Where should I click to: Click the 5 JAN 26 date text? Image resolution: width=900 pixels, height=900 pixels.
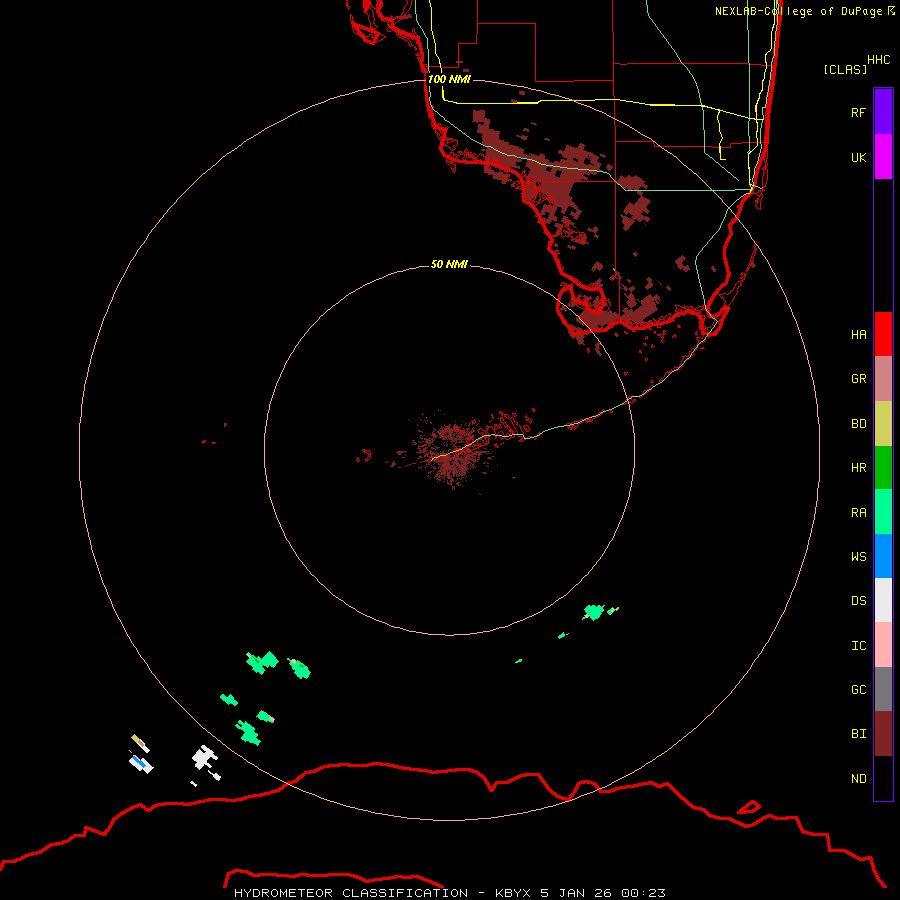pos(576,893)
